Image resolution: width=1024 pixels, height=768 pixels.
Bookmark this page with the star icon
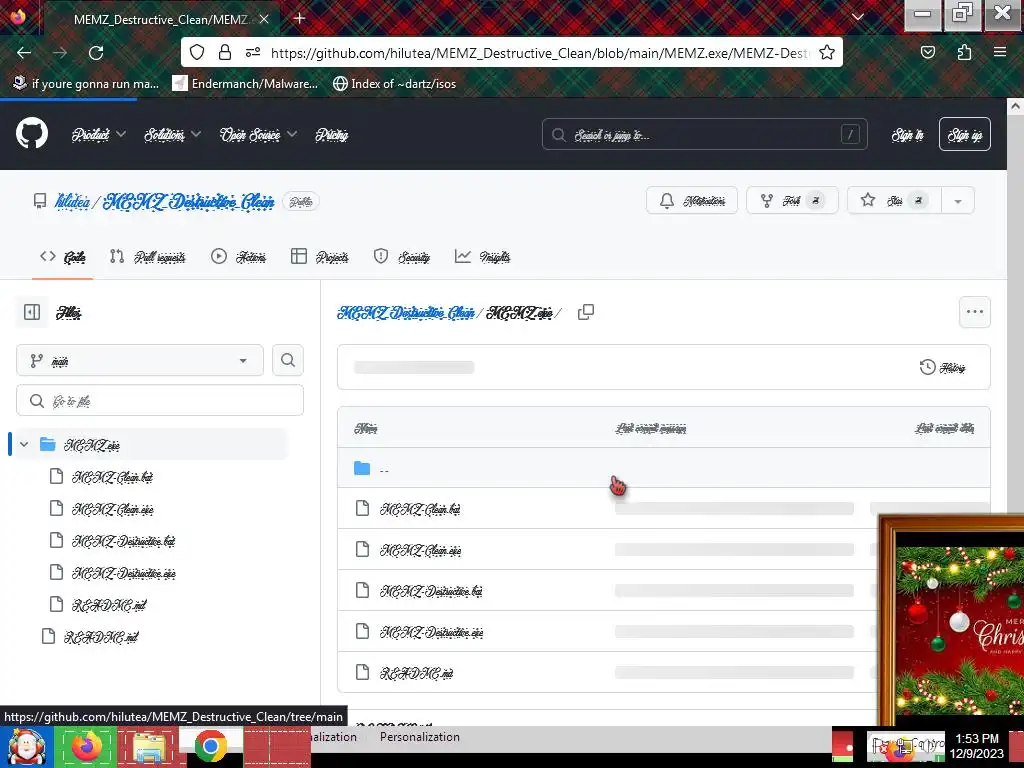click(827, 52)
